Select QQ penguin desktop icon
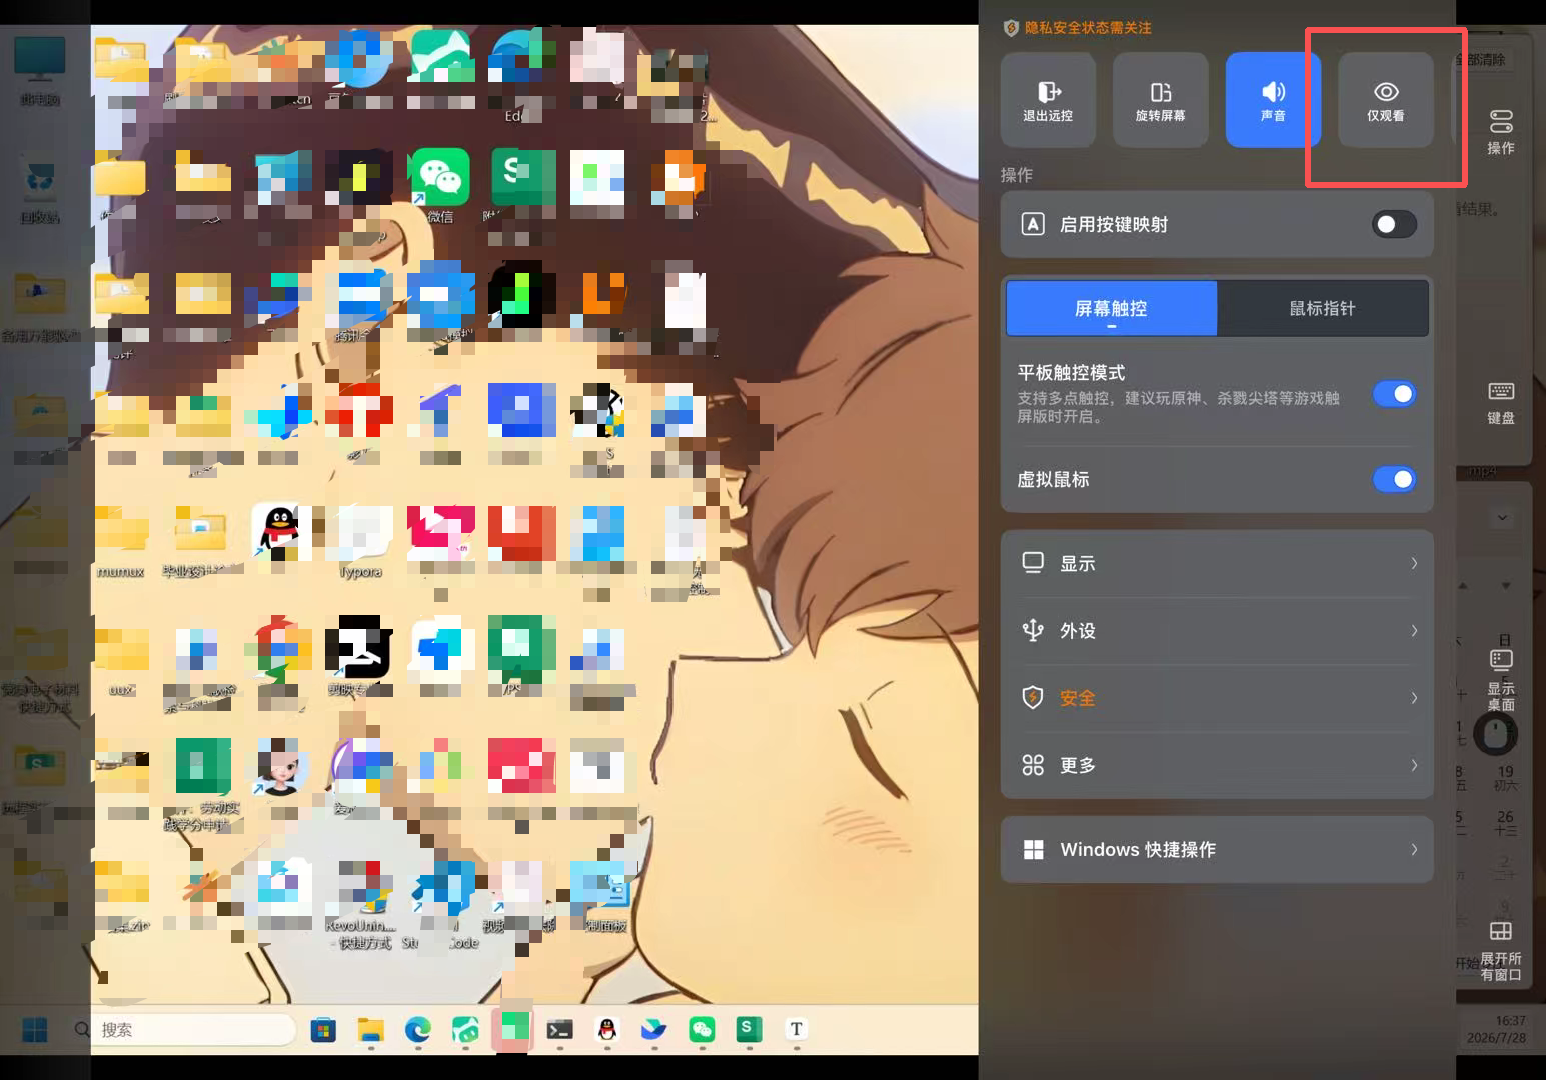 [279, 531]
